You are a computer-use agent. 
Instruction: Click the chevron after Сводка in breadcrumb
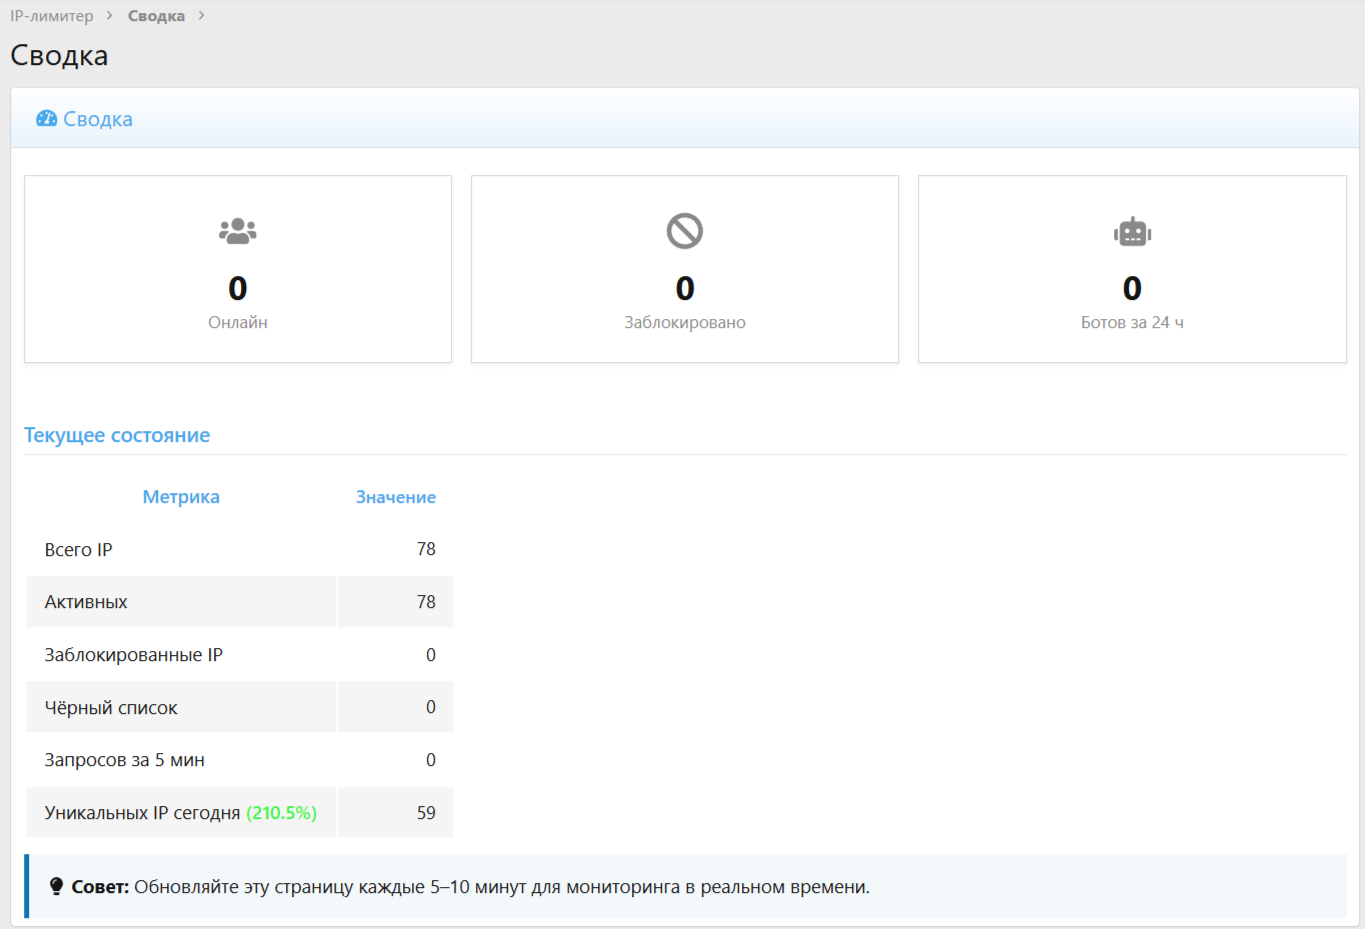click(201, 16)
